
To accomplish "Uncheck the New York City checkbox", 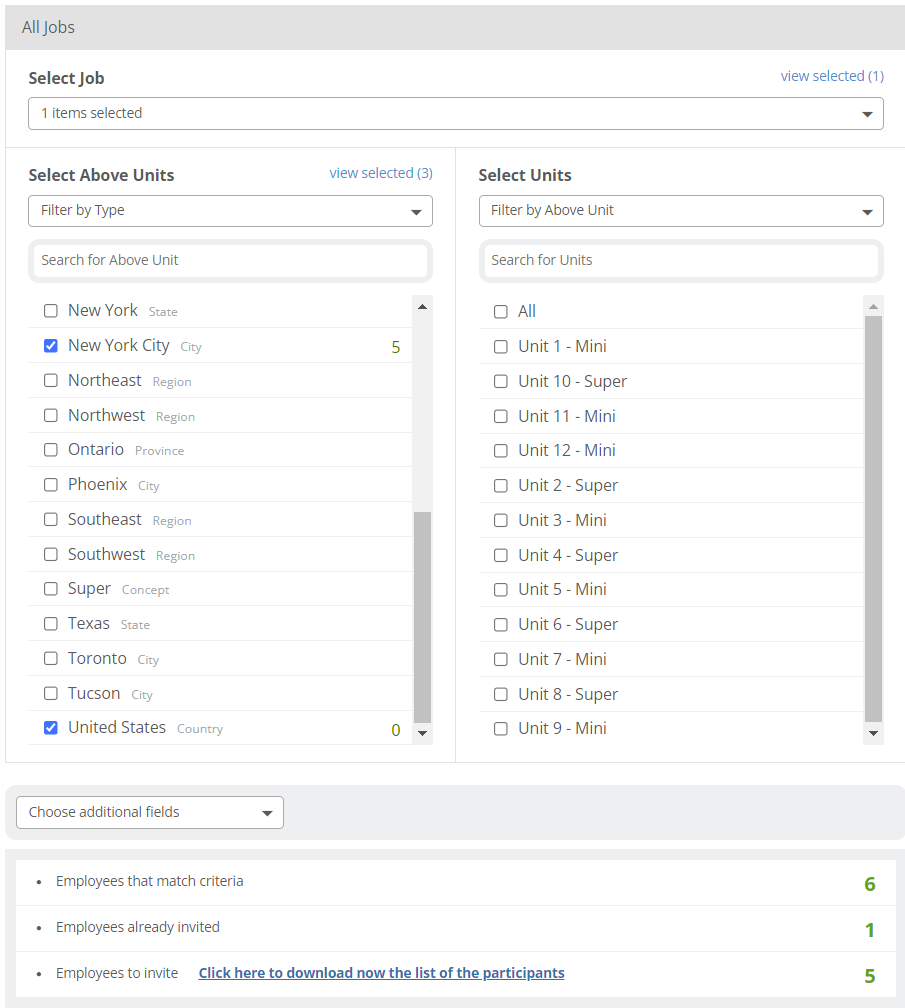I will pyautogui.click(x=51, y=346).
